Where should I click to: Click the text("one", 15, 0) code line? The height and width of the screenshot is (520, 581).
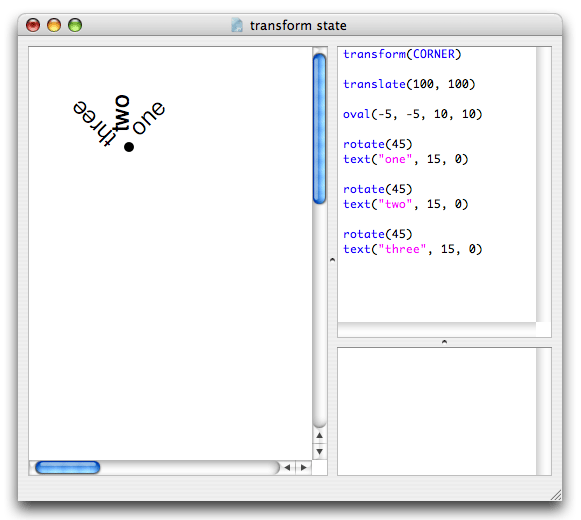(405, 159)
